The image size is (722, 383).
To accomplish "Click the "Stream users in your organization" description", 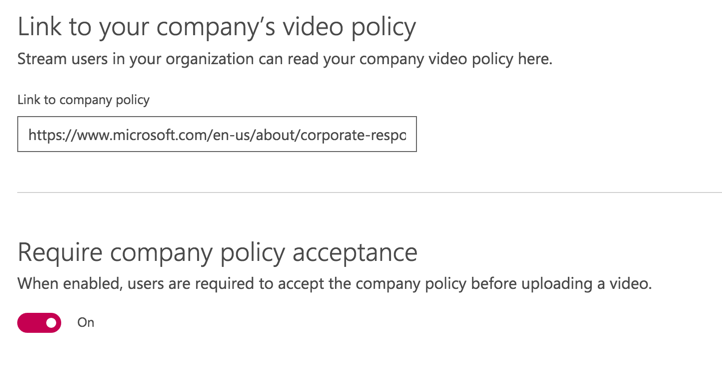I will point(285,59).
